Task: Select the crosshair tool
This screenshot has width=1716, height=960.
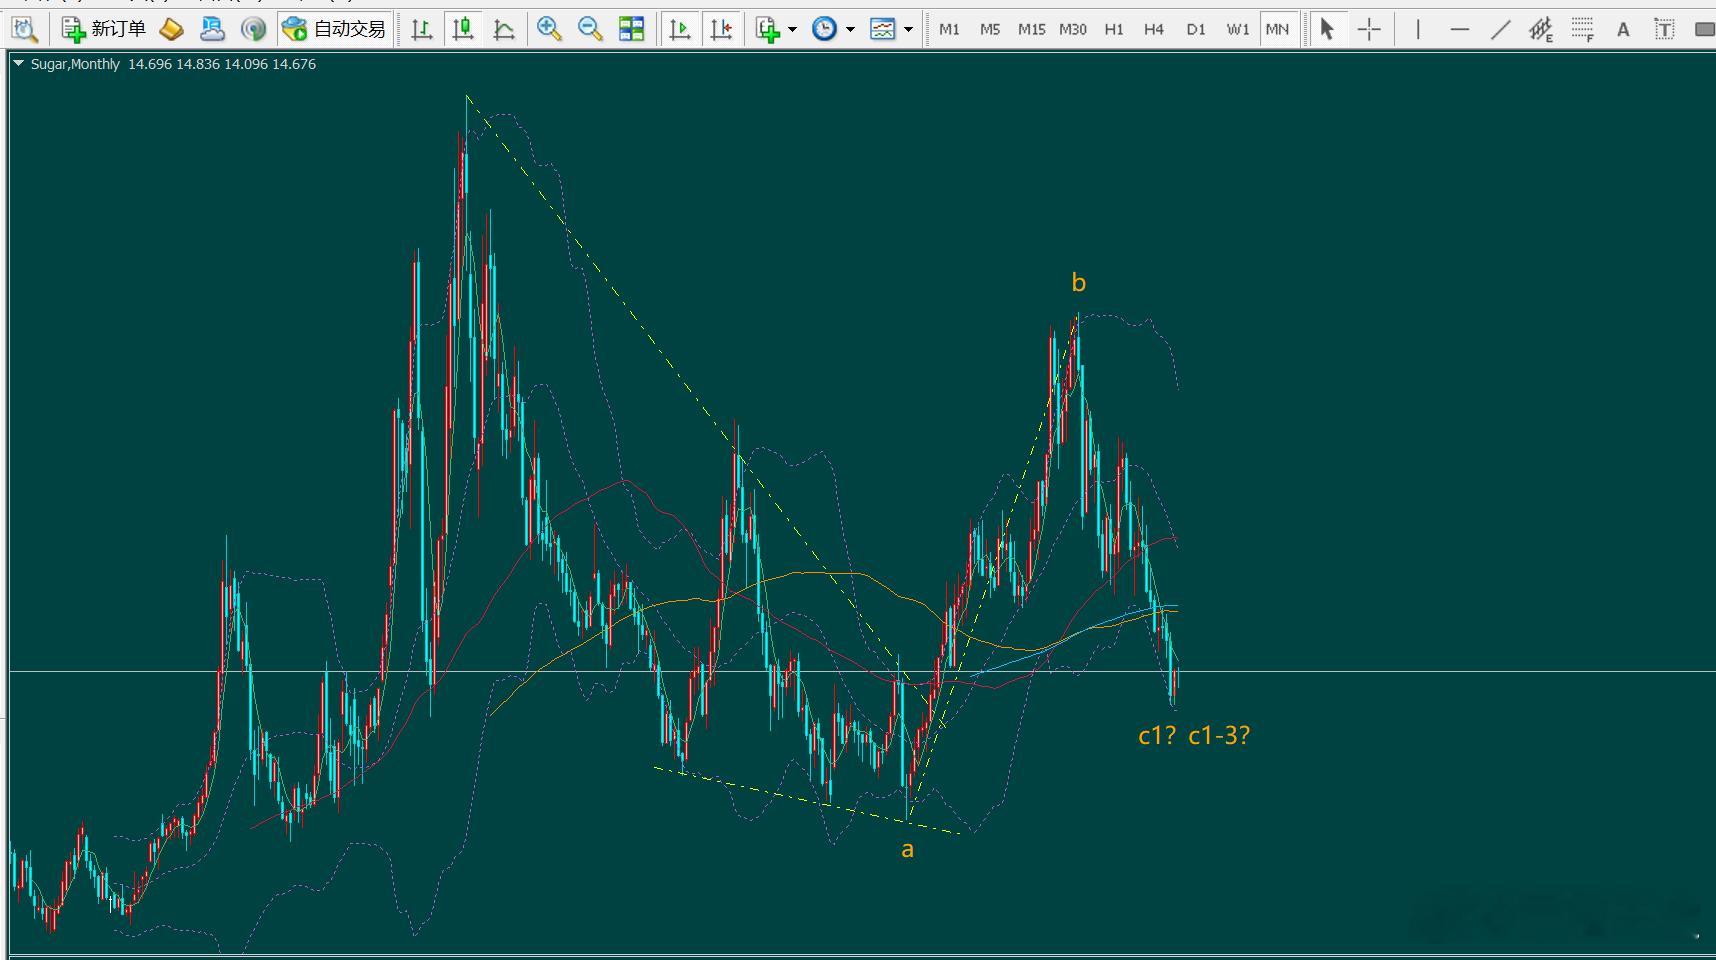Action: tap(1369, 29)
